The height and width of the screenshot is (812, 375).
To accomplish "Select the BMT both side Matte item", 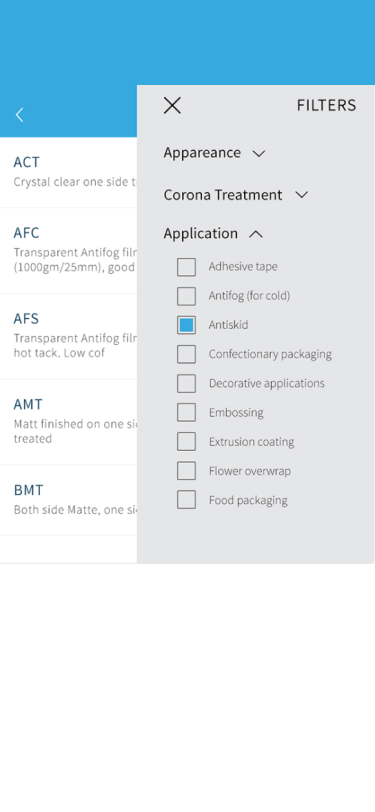I will (68, 500).
